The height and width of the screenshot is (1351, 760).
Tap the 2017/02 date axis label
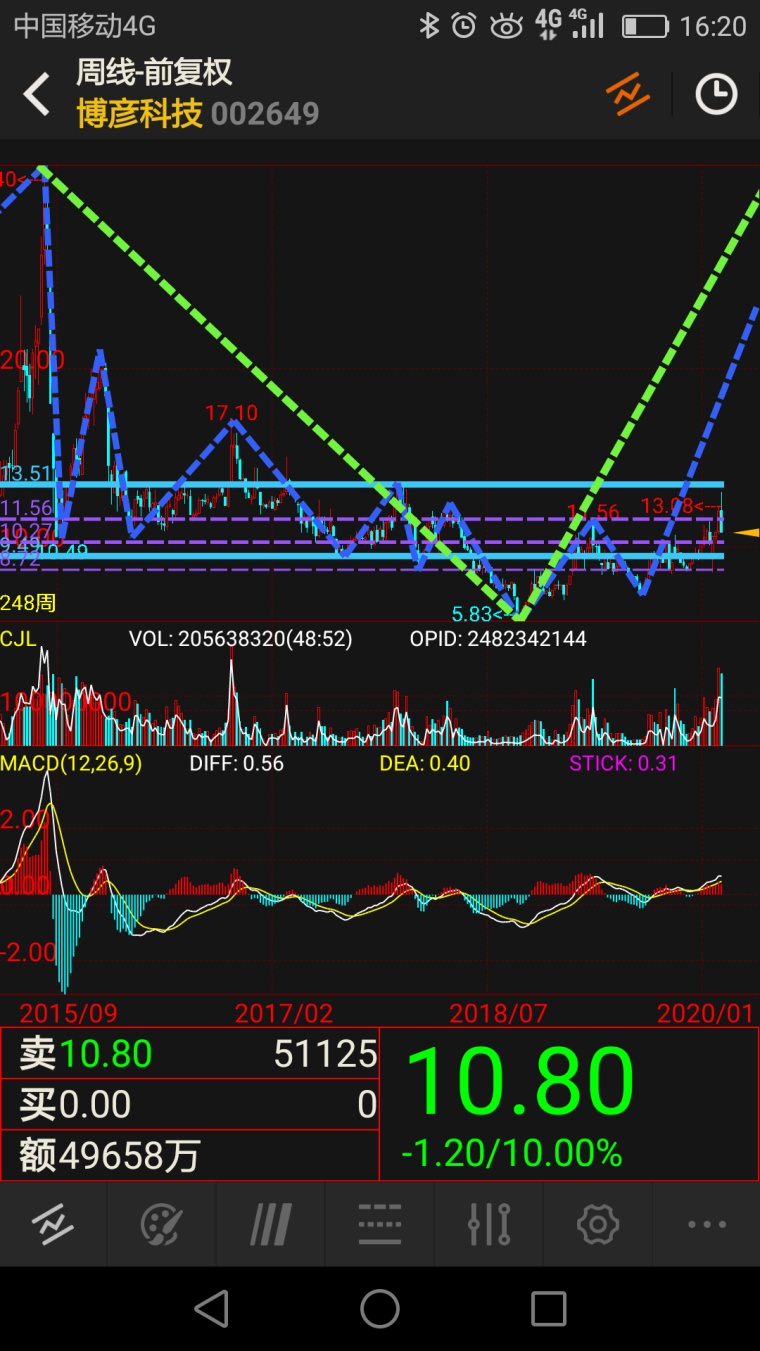tap(284, 1012)
